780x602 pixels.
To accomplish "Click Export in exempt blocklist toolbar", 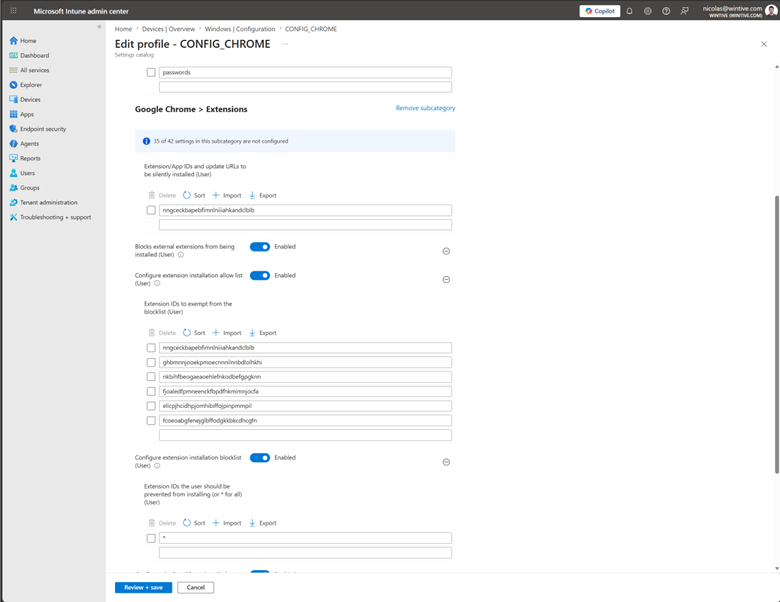I will (263, 333).
